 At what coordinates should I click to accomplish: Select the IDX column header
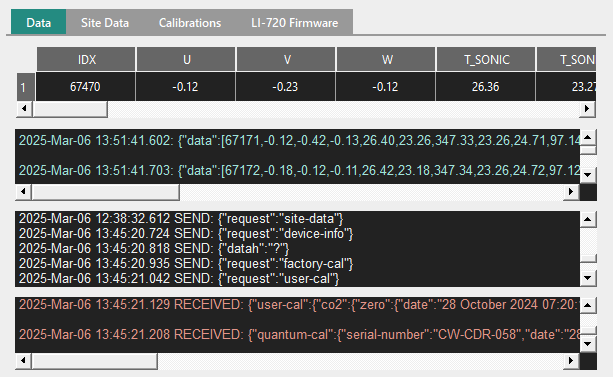coord(86,59)
